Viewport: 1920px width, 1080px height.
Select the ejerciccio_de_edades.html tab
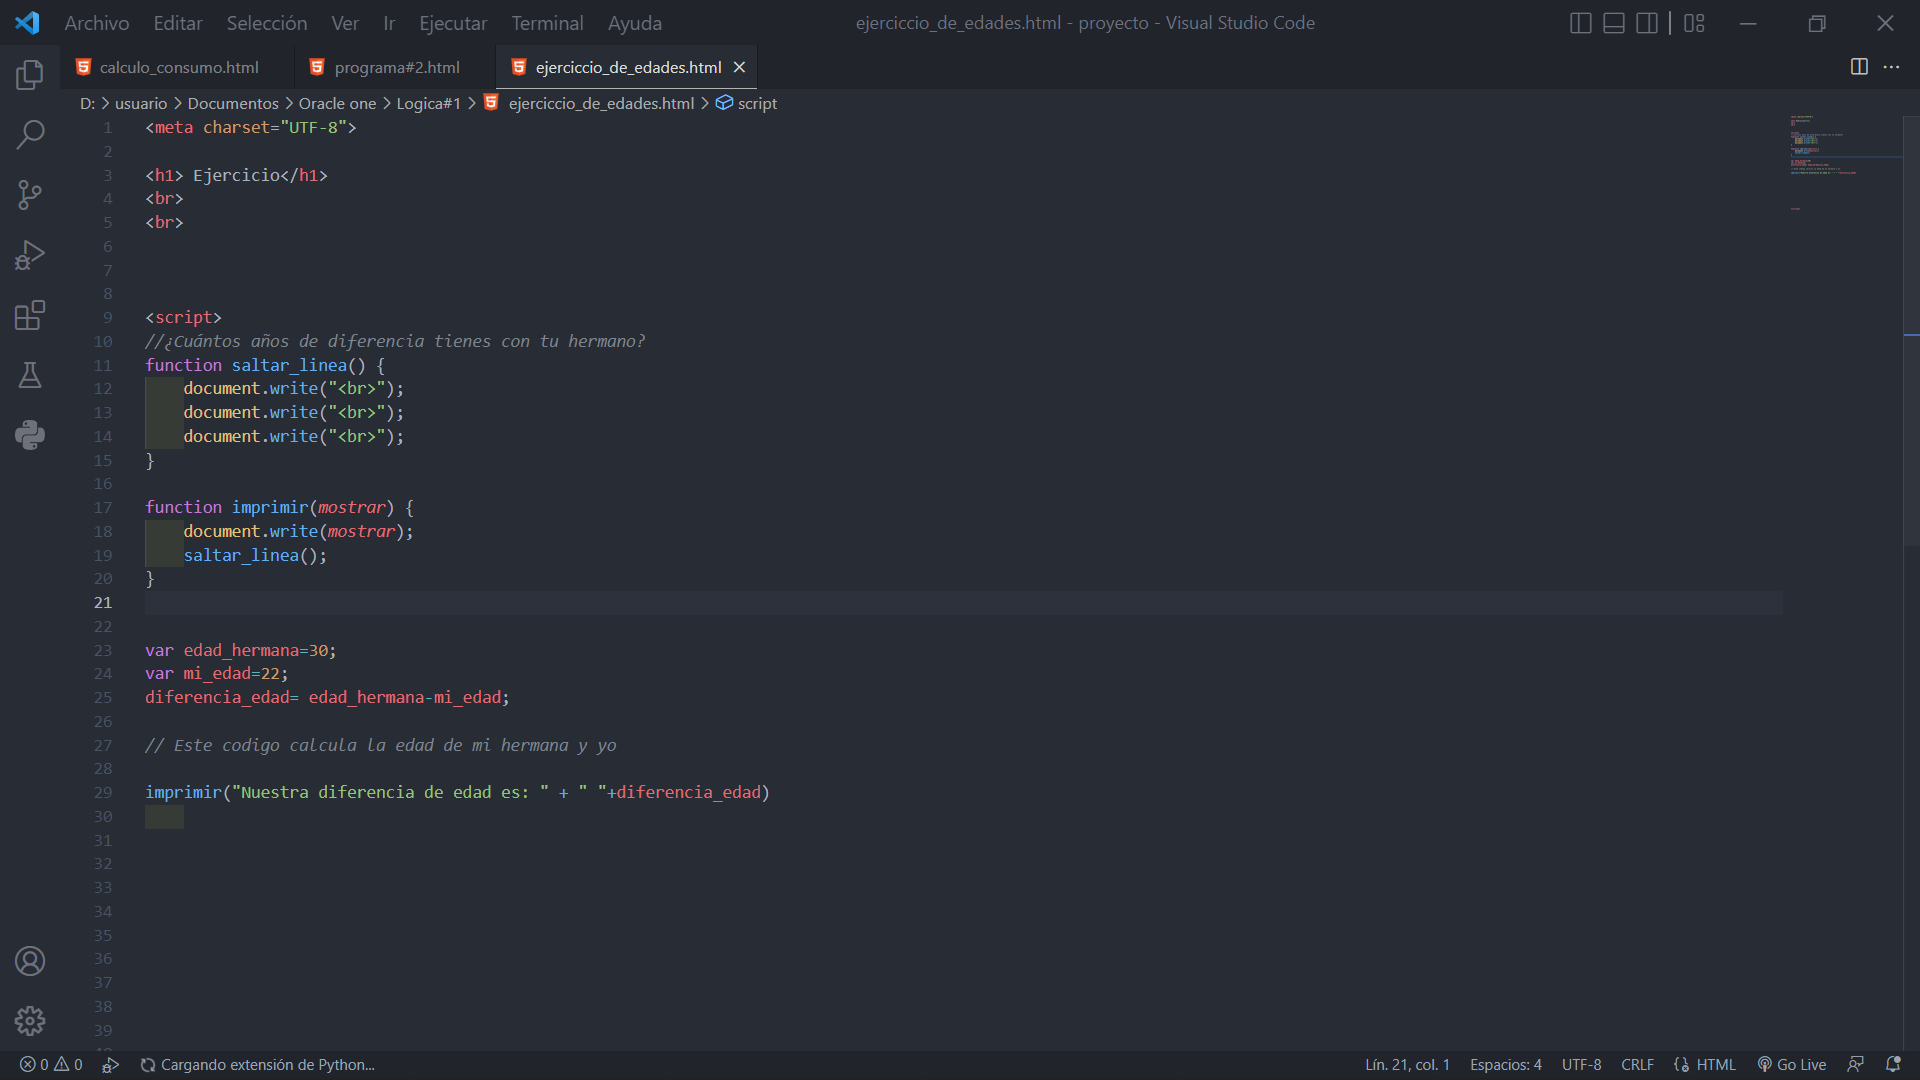(x=628, y=67)
